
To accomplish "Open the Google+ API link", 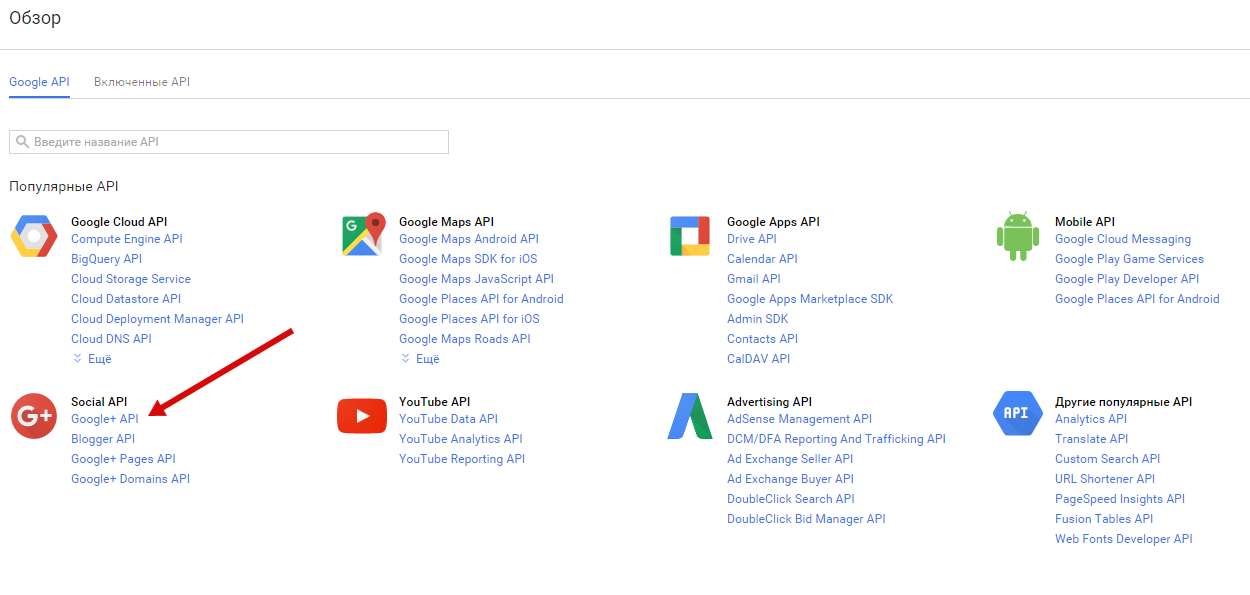I will 105,419.
